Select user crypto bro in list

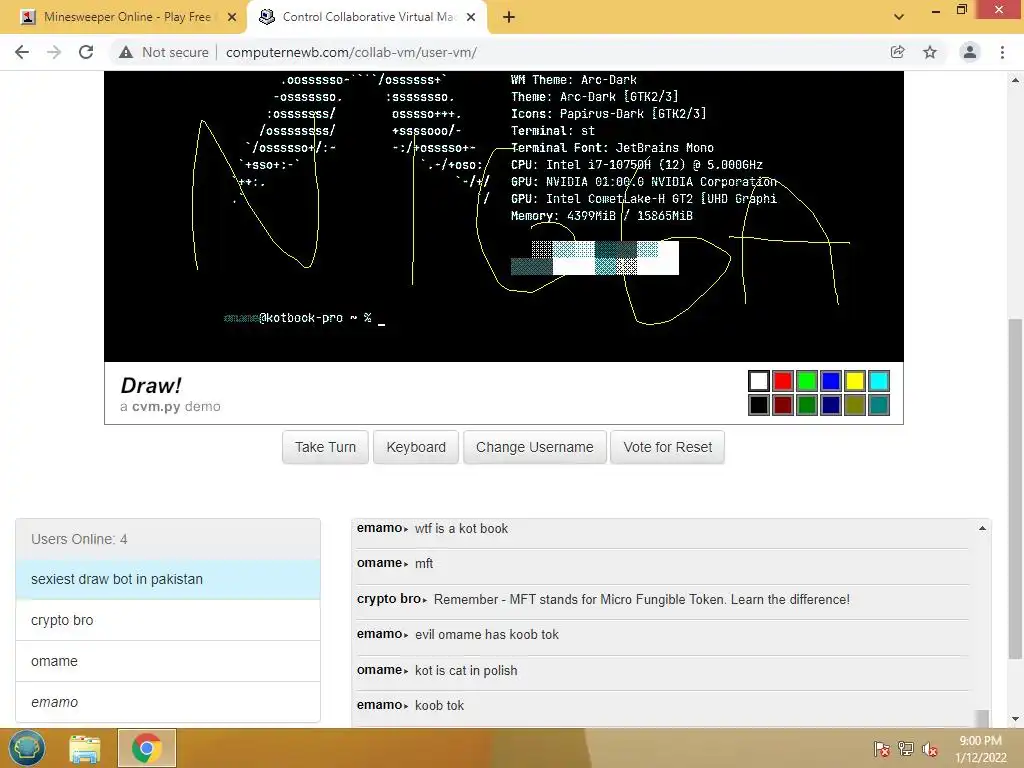[x=168, y=620]
